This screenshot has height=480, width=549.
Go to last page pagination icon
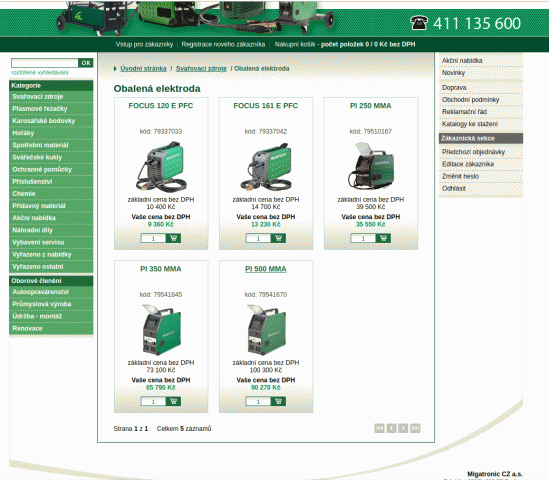coord(415,428)
